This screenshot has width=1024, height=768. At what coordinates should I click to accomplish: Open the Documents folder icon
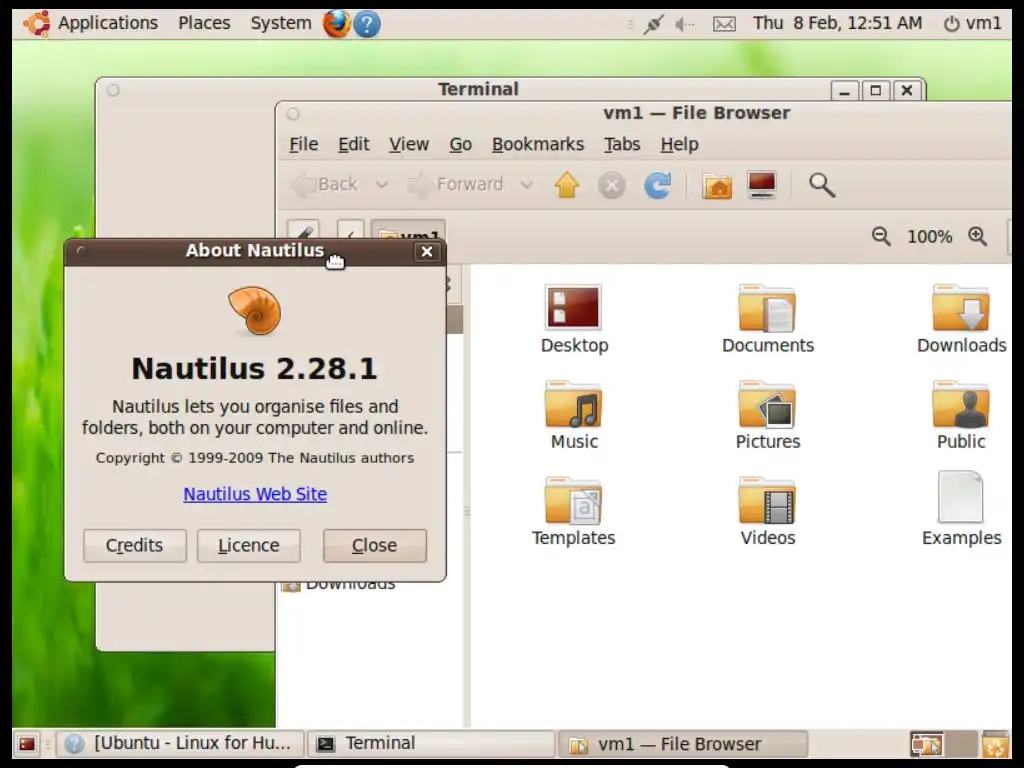point(767,308)
